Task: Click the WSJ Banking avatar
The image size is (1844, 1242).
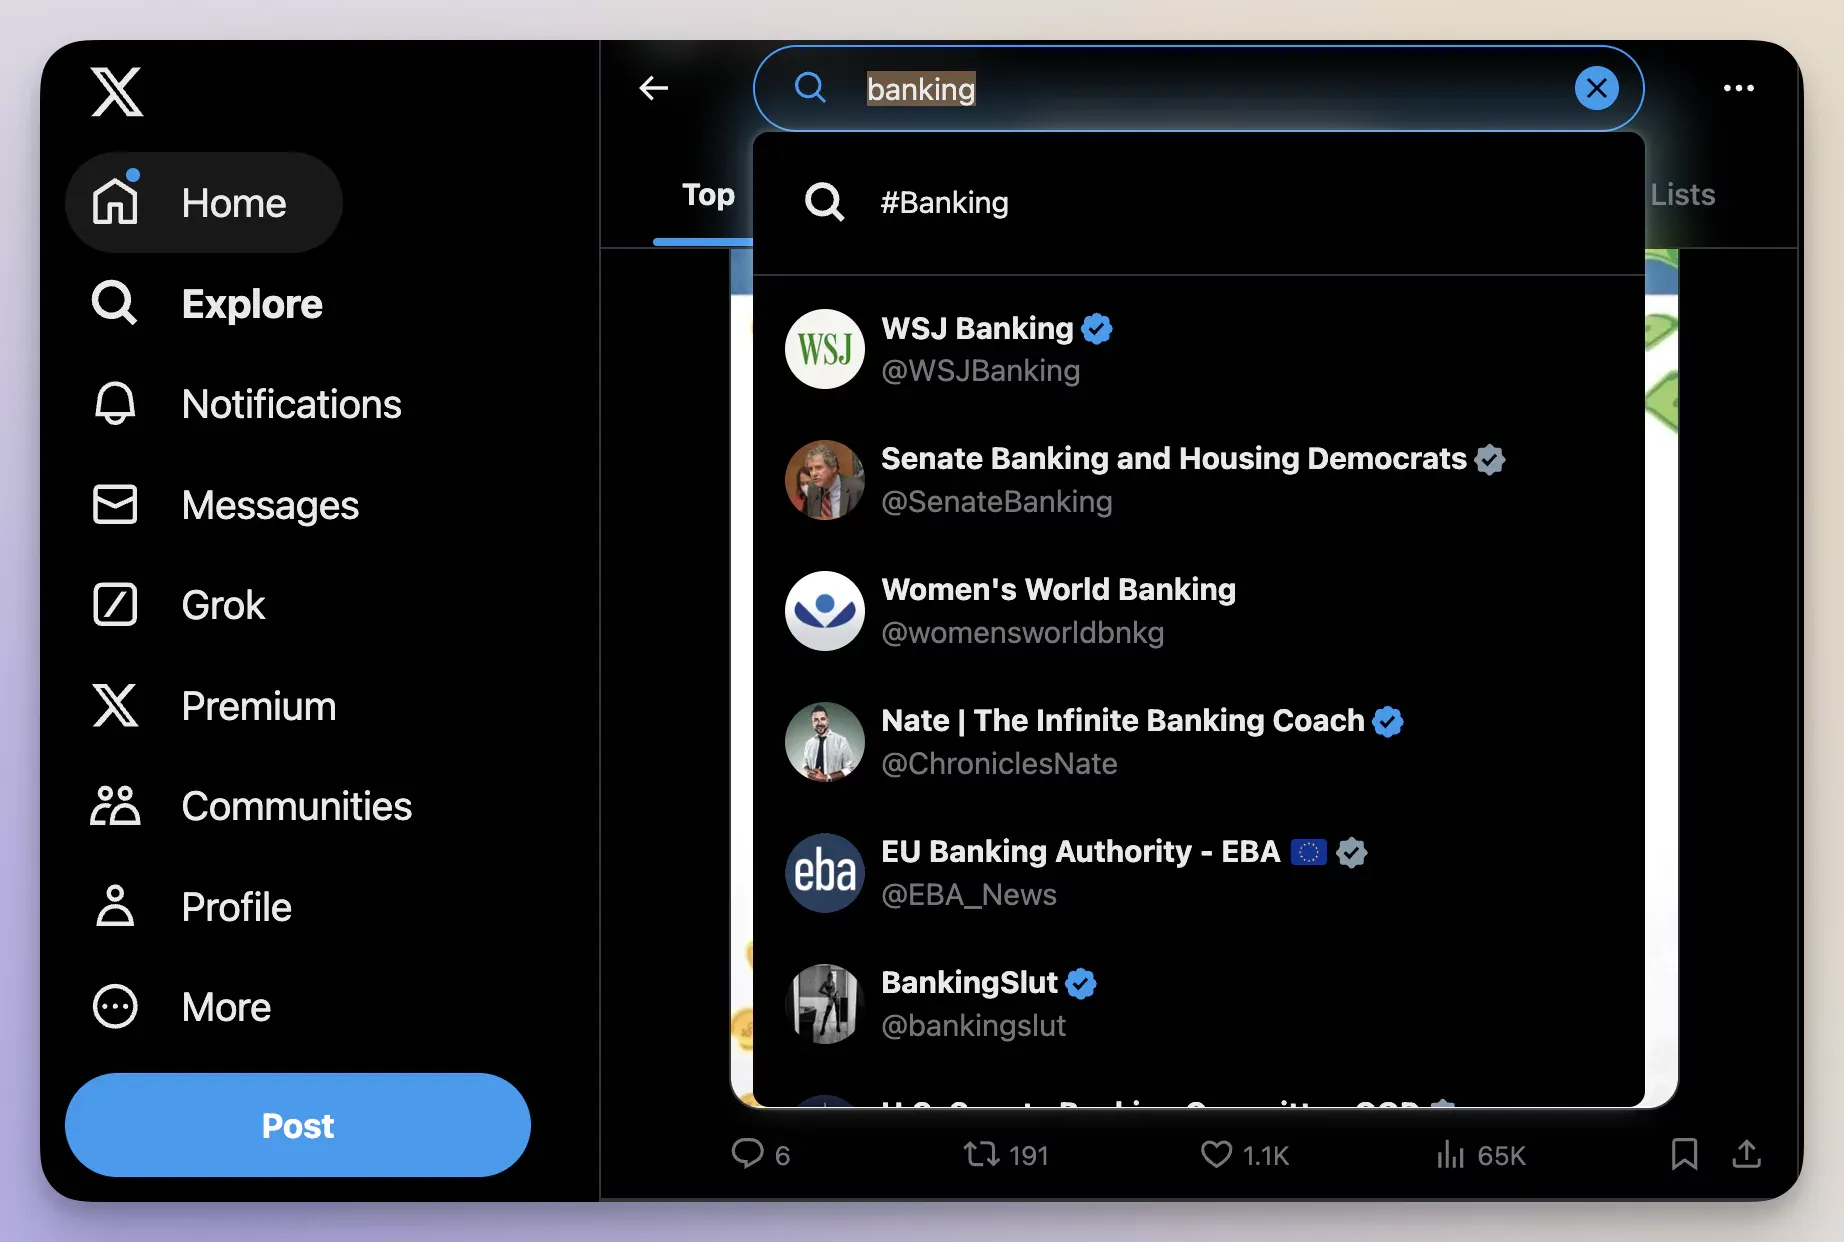Action: (x=824, y=349)
